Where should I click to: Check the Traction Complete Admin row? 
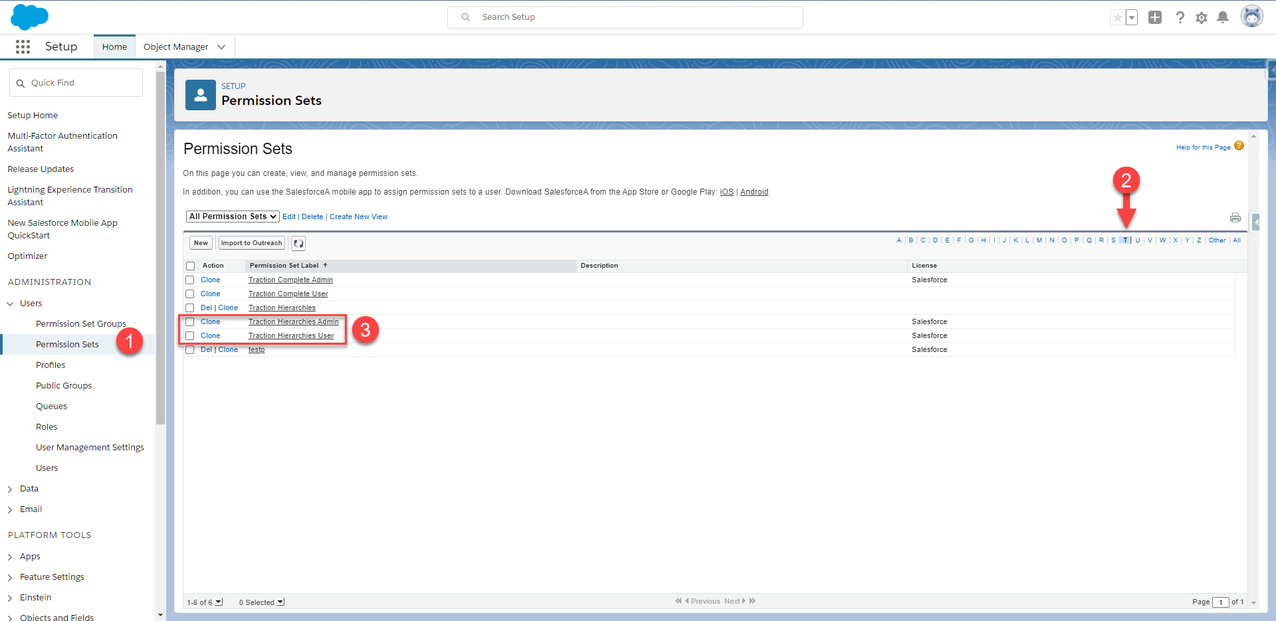pyautogui.click(x=190, y=280)
